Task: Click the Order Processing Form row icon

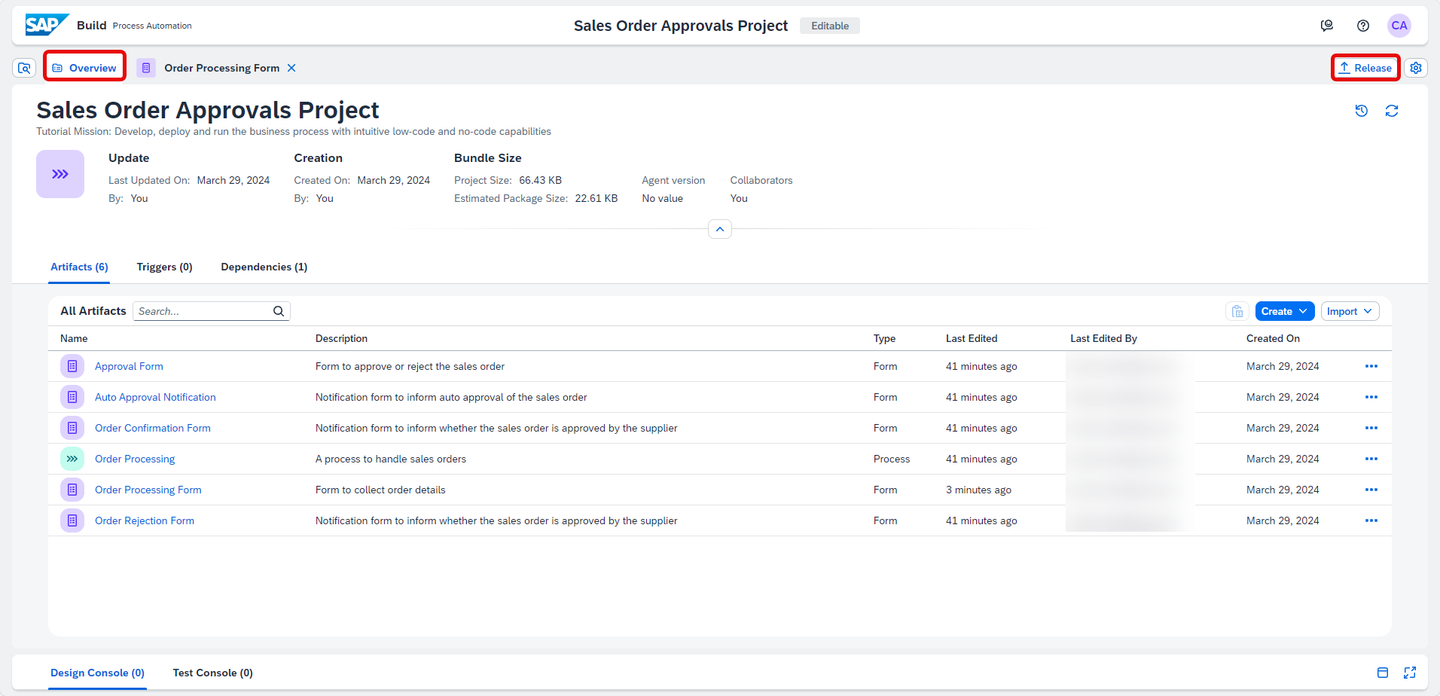Action: (x=72, y=490)
